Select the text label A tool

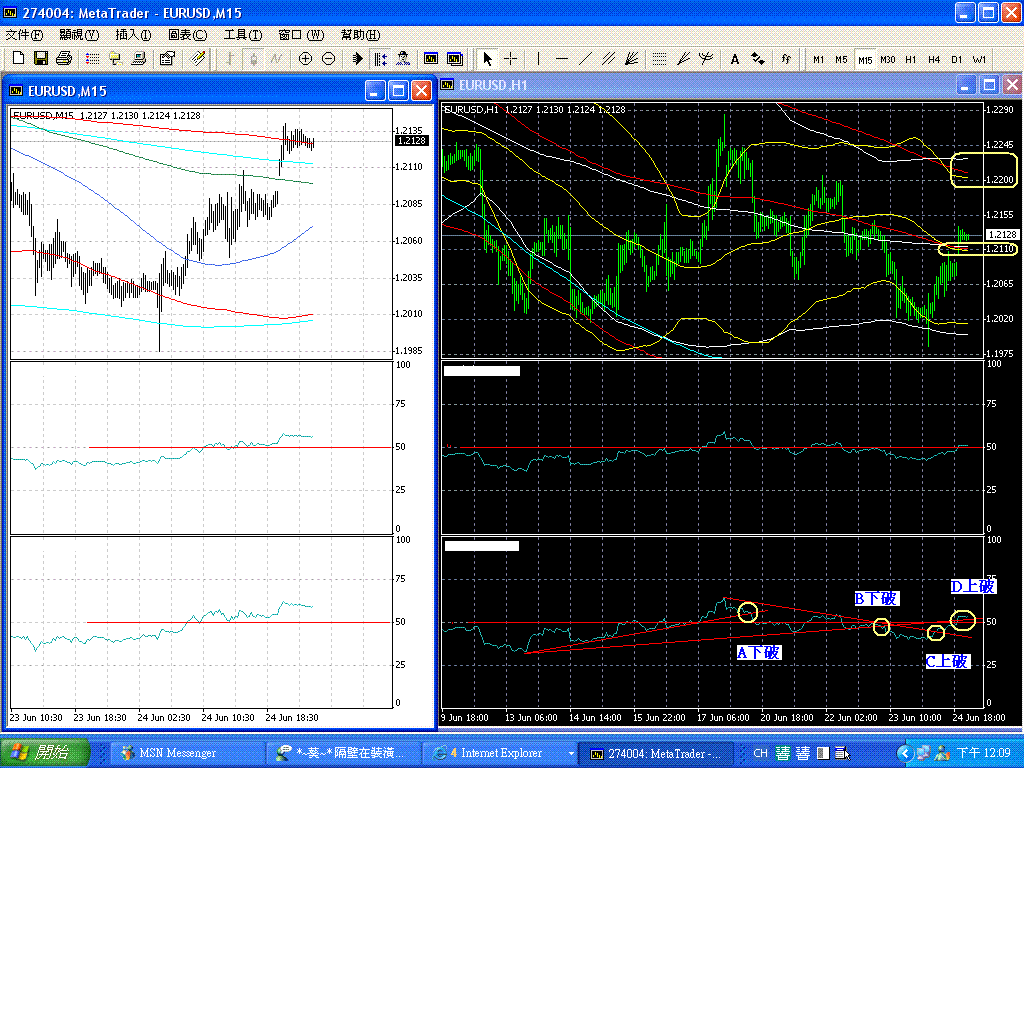click(735, 58)
